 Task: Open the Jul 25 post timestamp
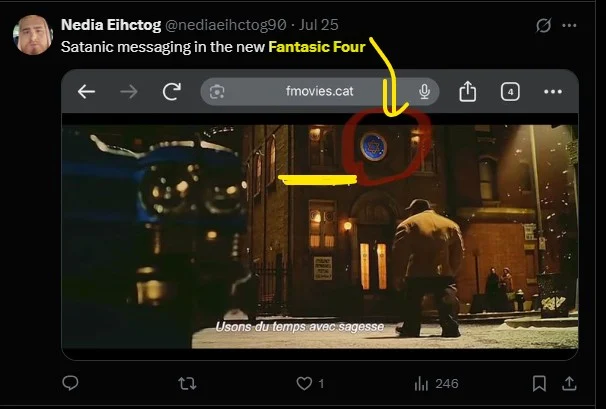coord(319,25)
